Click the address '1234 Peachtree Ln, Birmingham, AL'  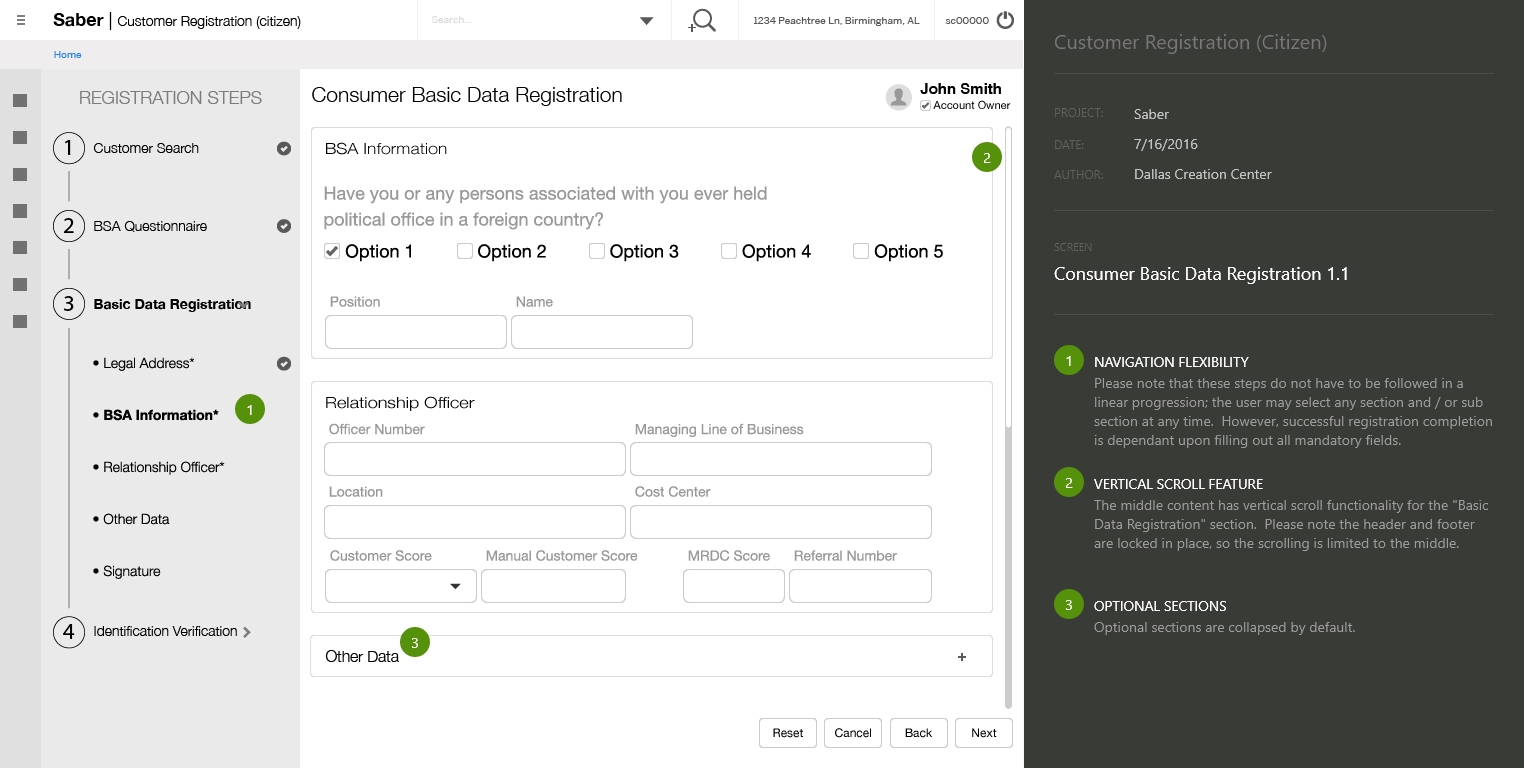(x=836, y=20)
